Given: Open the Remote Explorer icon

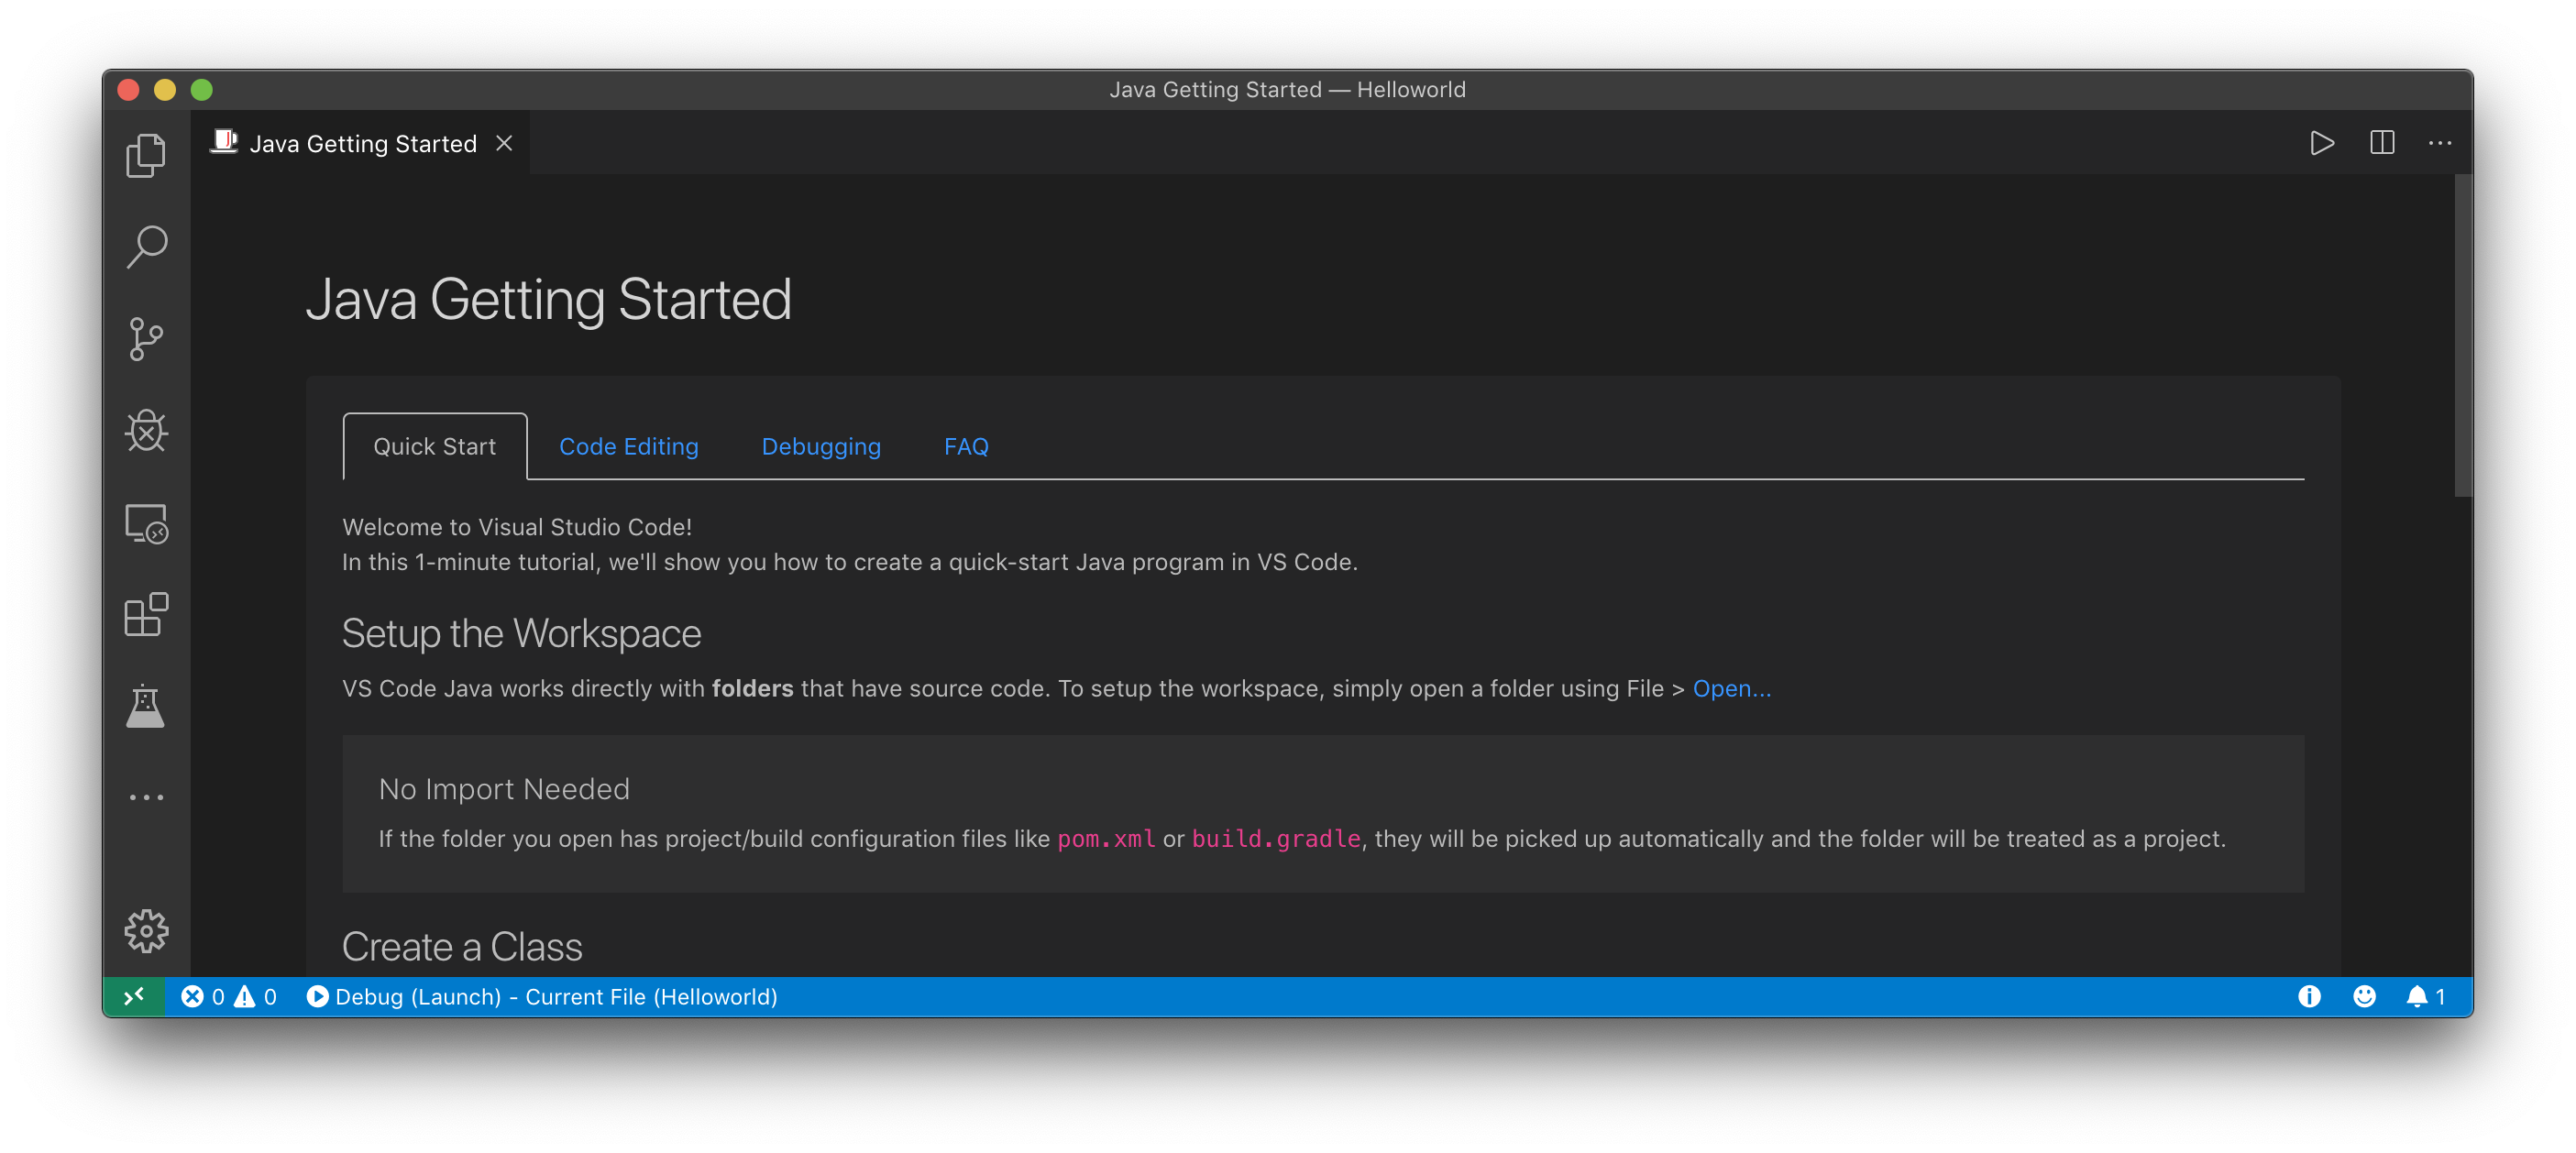Looking at the screenshot, I should [x=146, y=523].
